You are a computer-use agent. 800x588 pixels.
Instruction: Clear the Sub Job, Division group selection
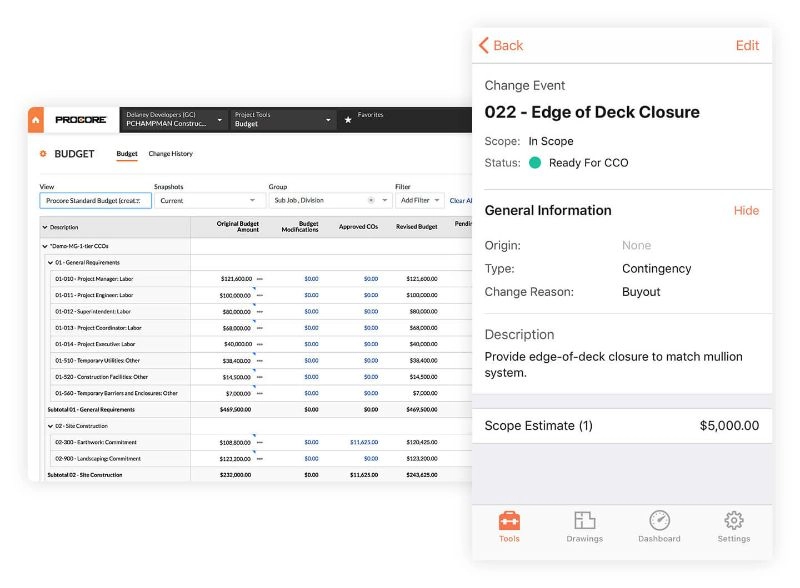pyautogui.click(x=371, y=201)
